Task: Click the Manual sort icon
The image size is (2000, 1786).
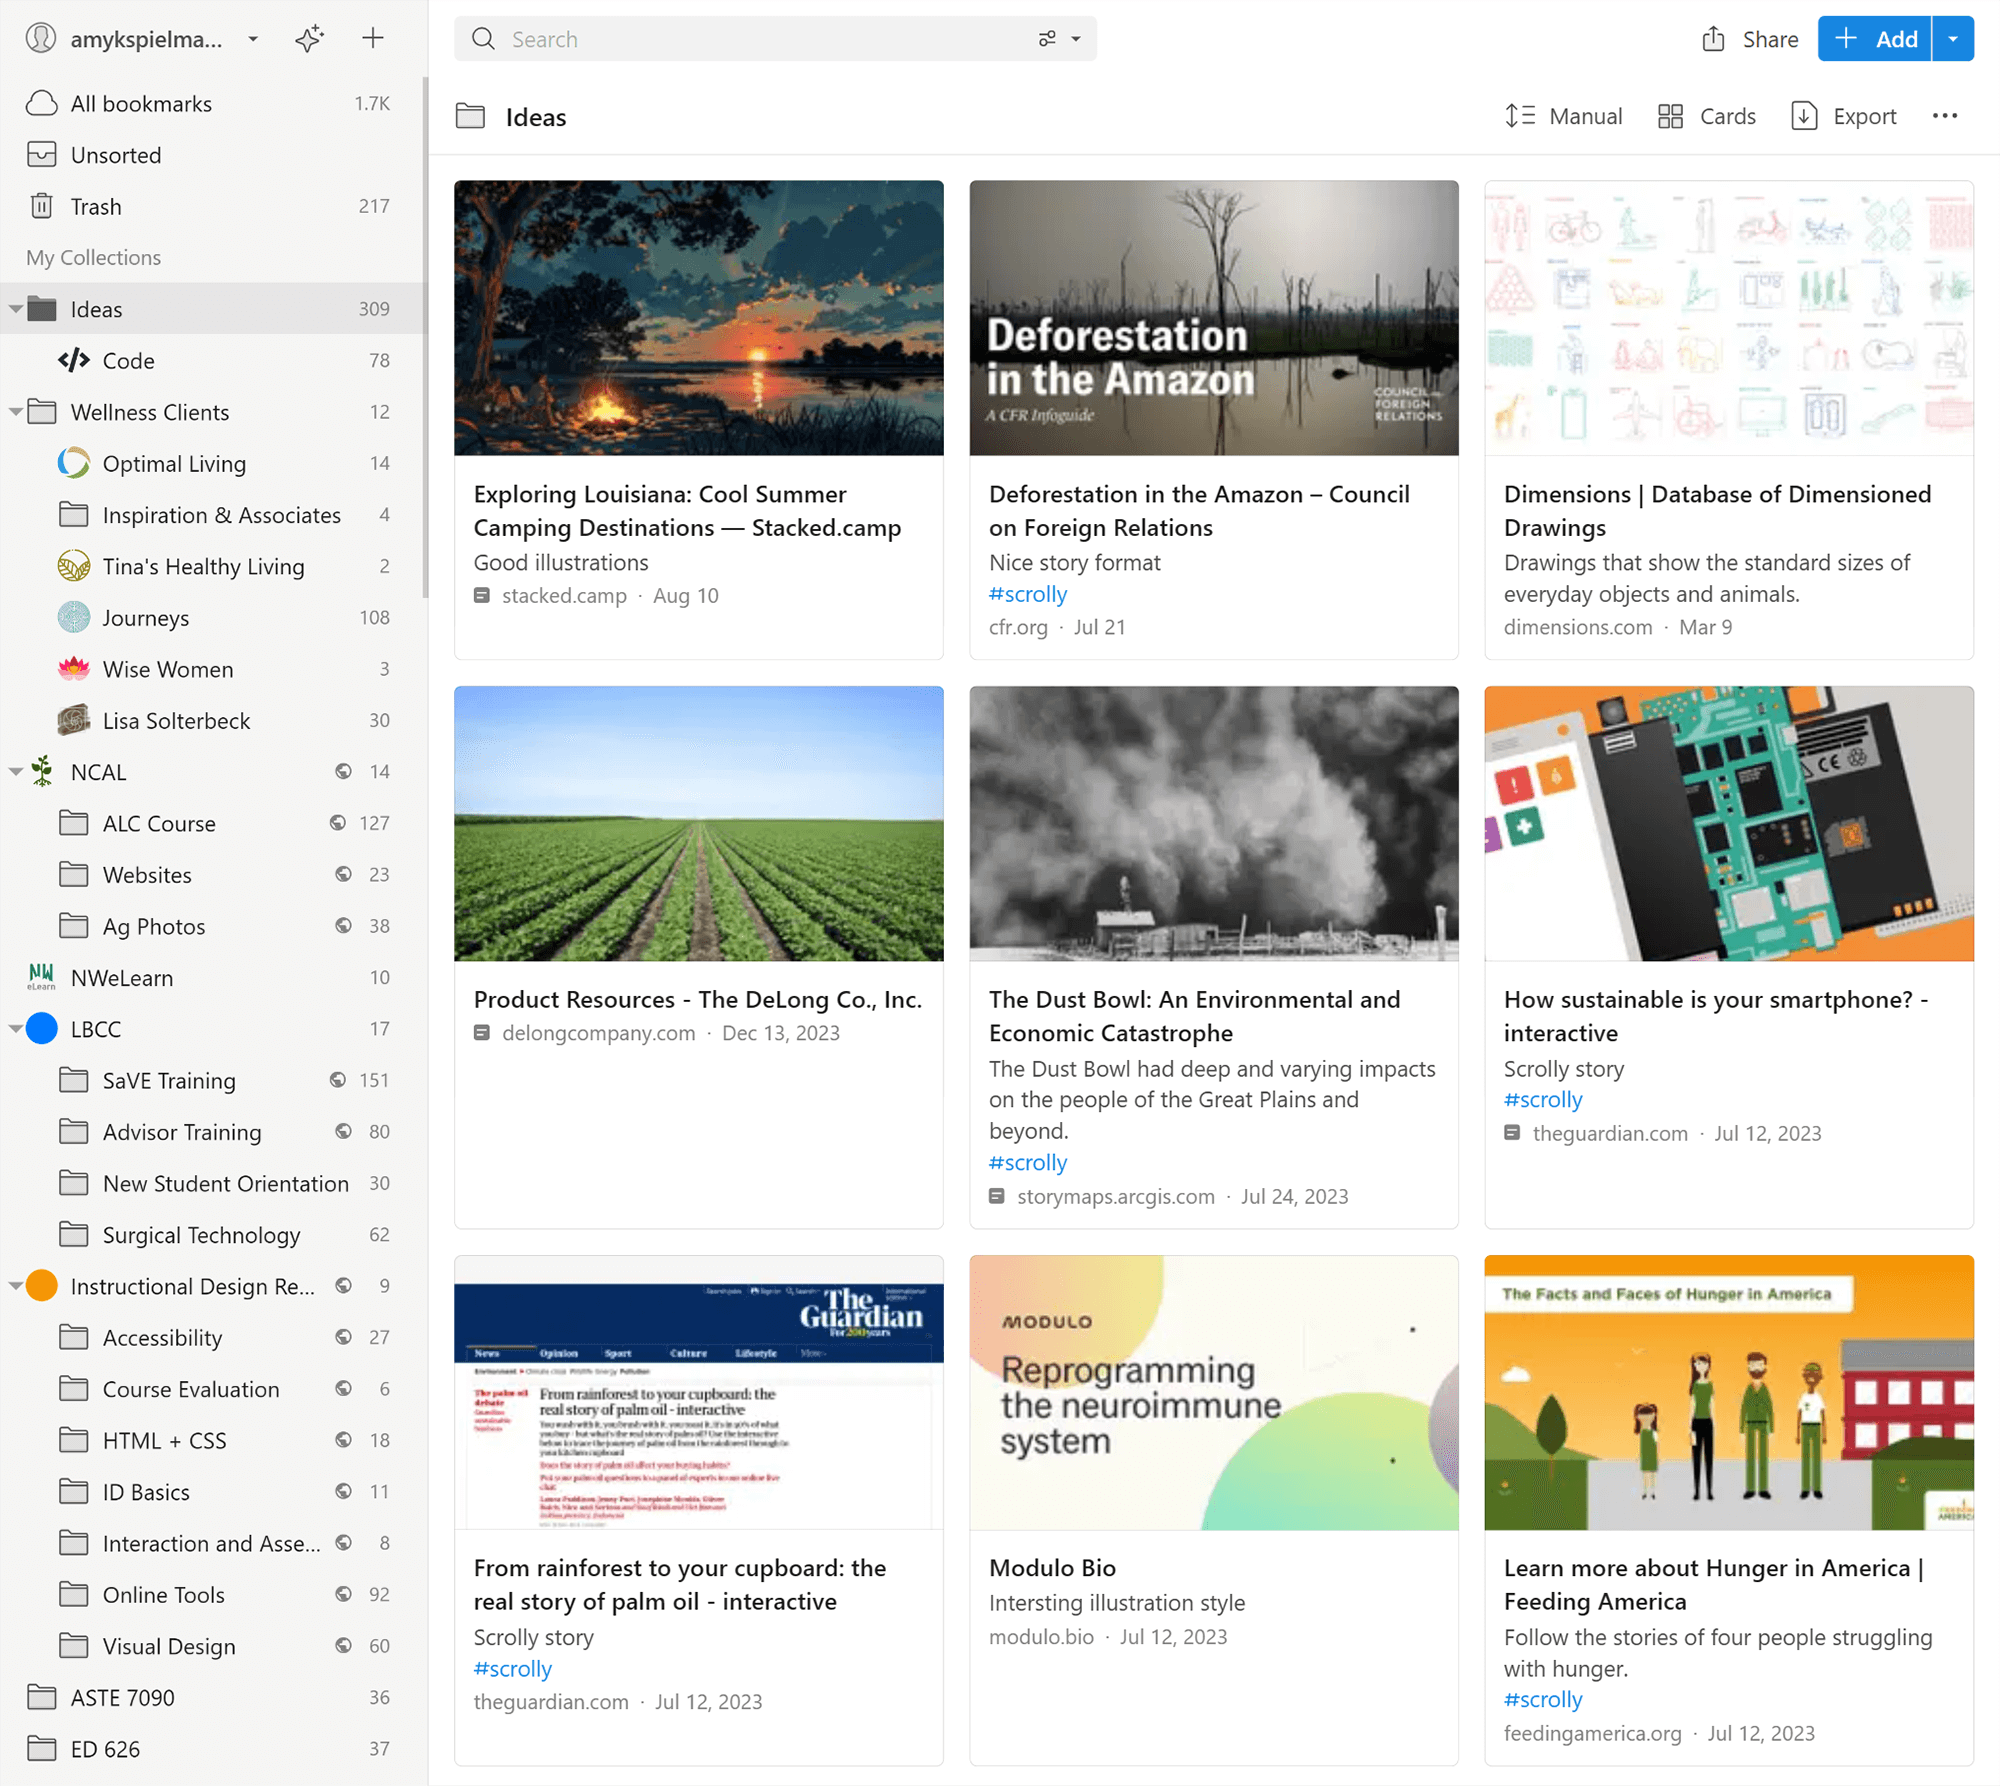Action: 1516,117
